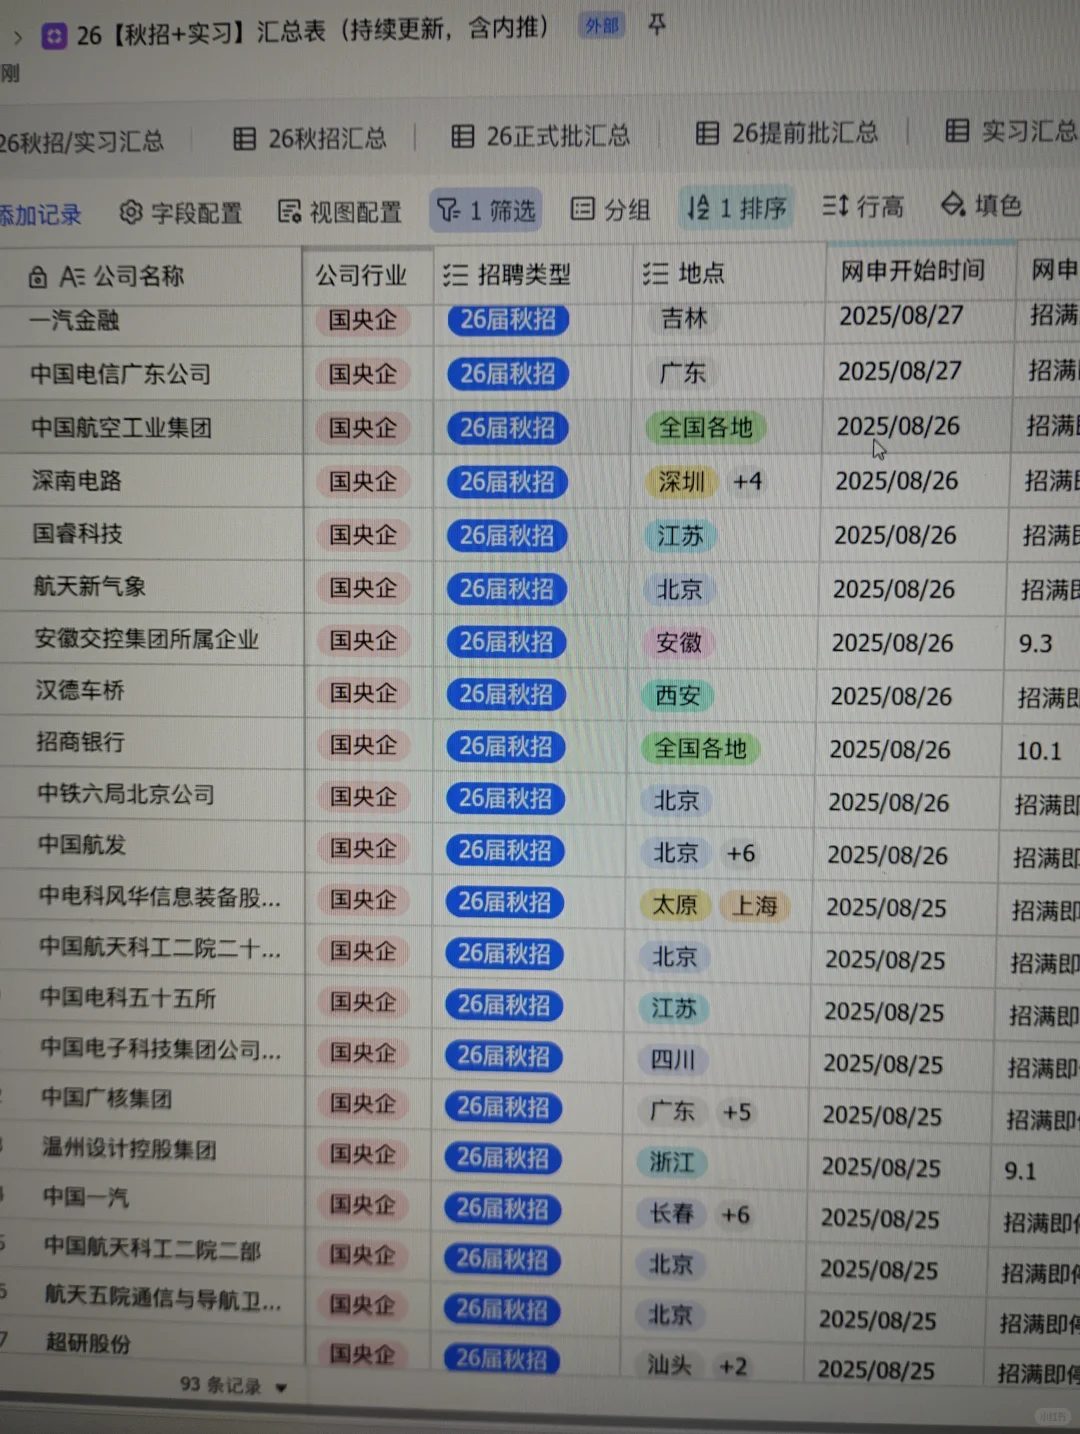Open 字段配置 field settings

(181, 213)
